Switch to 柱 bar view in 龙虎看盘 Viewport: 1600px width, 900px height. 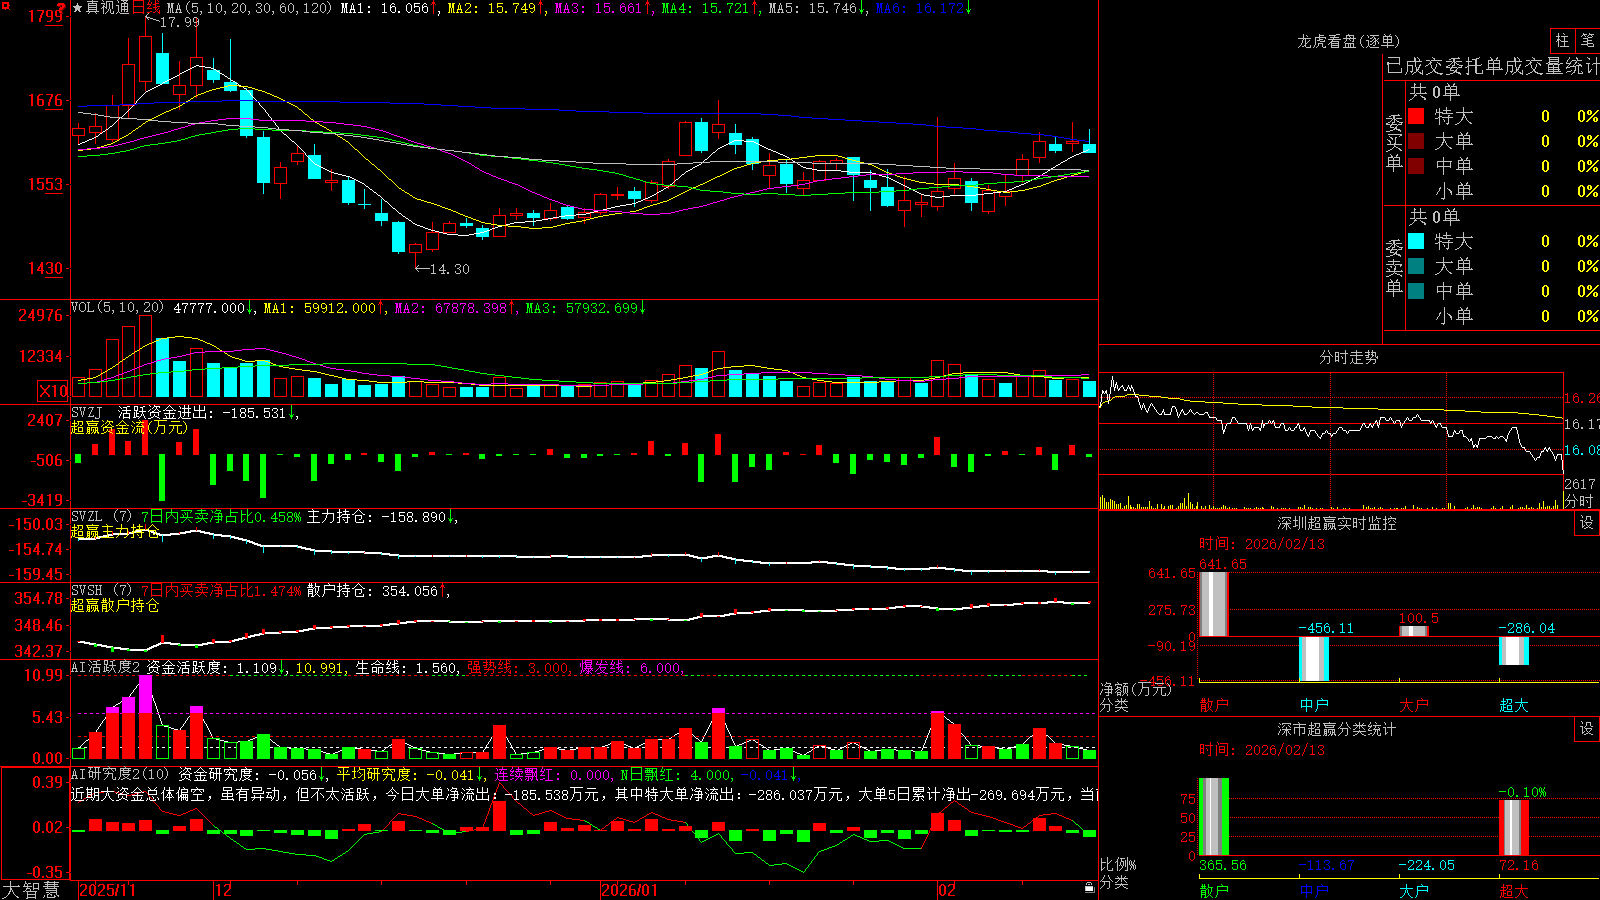1562,40
